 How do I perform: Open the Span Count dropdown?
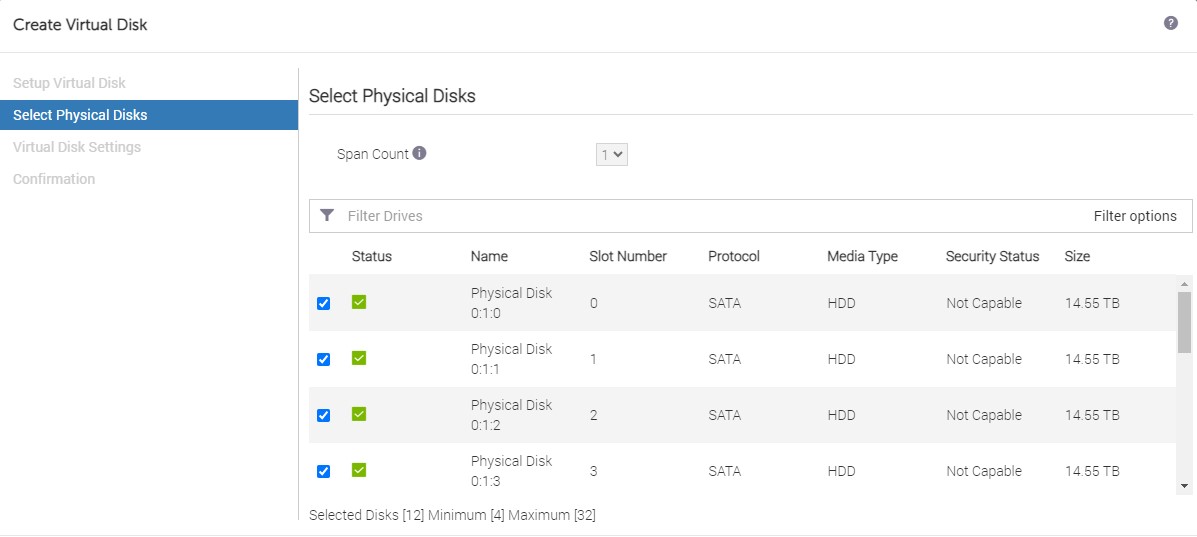(611, 155)
